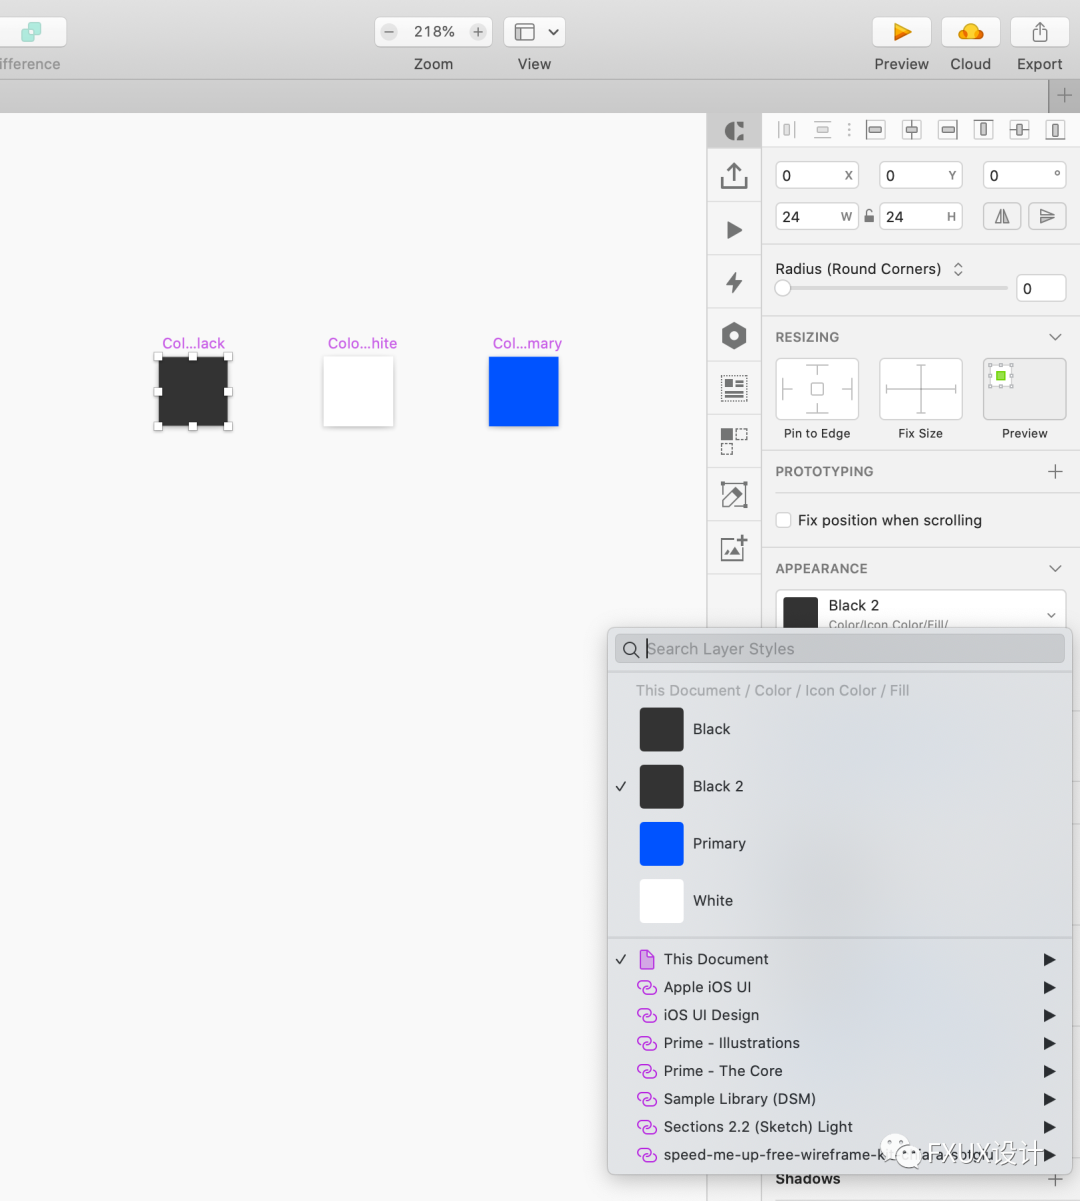1080x1201 pixels.
Task: Open the data text-block plugin icon
Action: [734, 388]
